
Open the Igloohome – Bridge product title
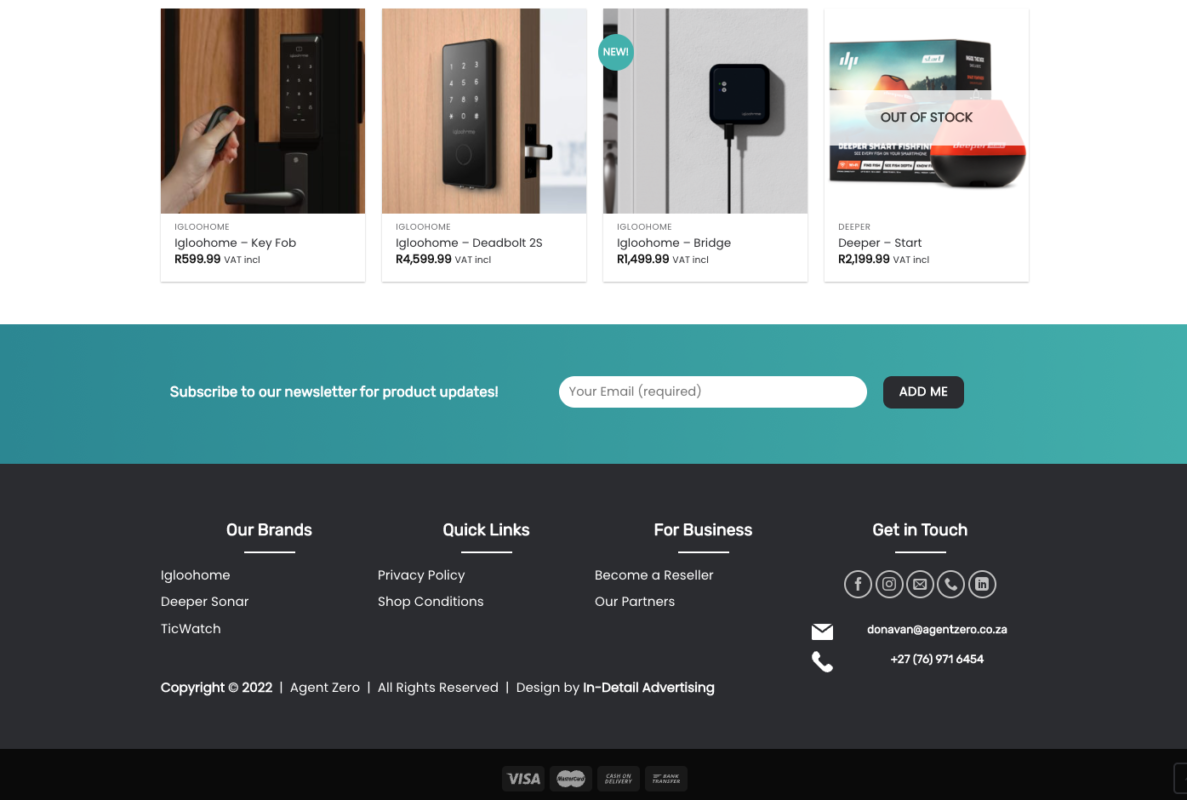click(x=674, y=242)
